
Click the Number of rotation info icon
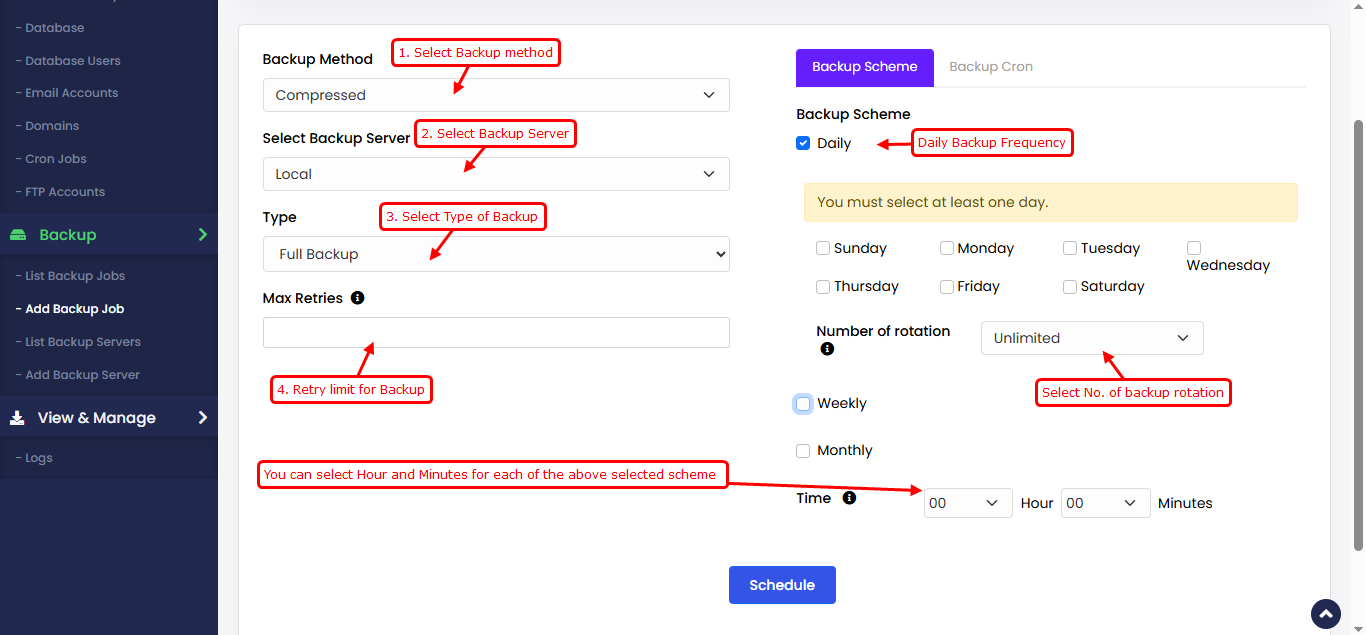827,350
